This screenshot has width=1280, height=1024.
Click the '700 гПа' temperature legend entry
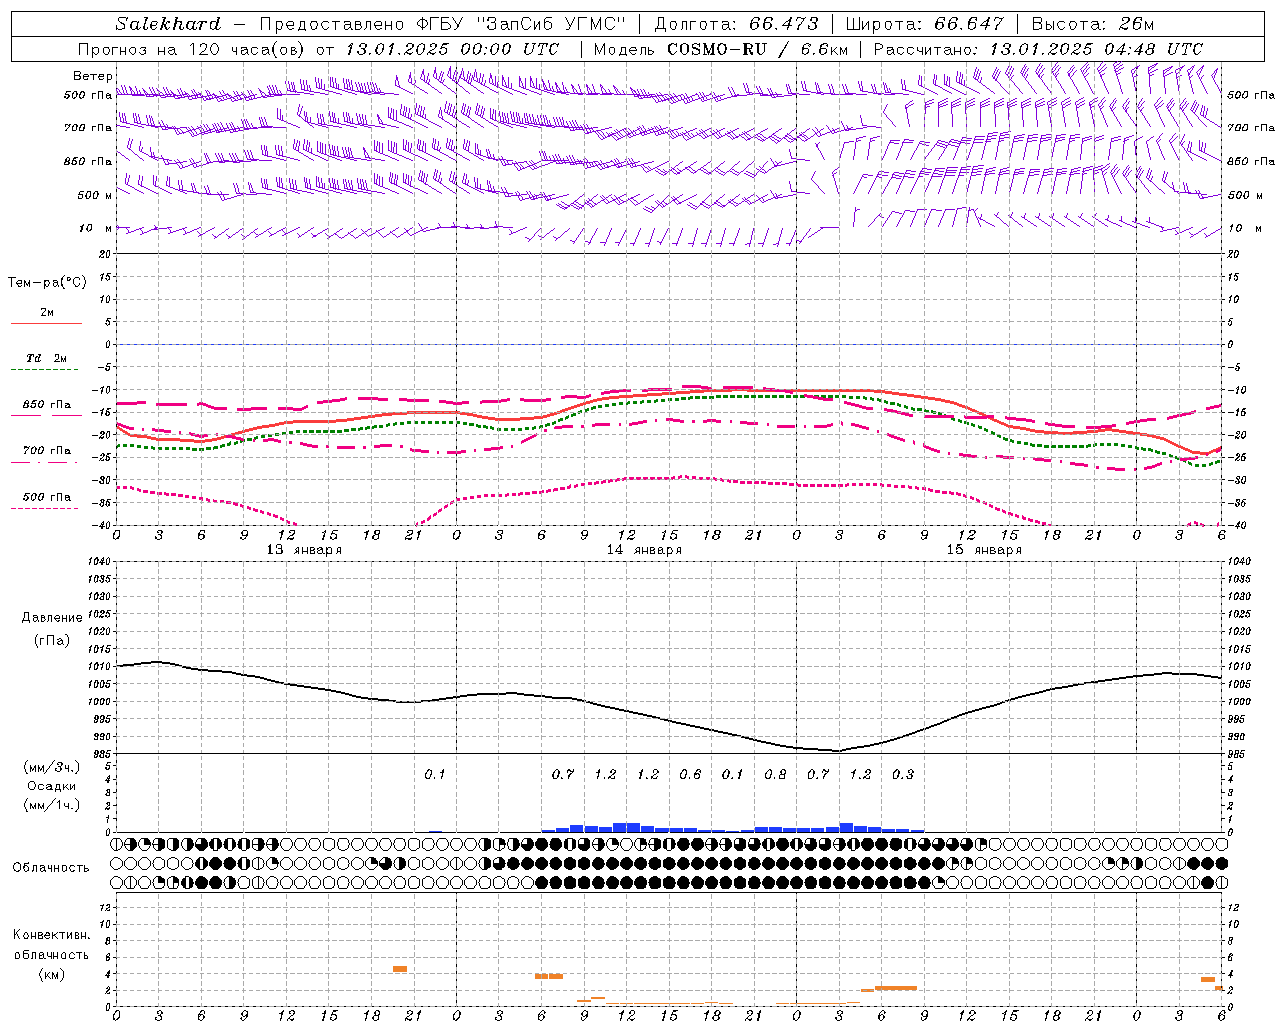coord(47,451)
